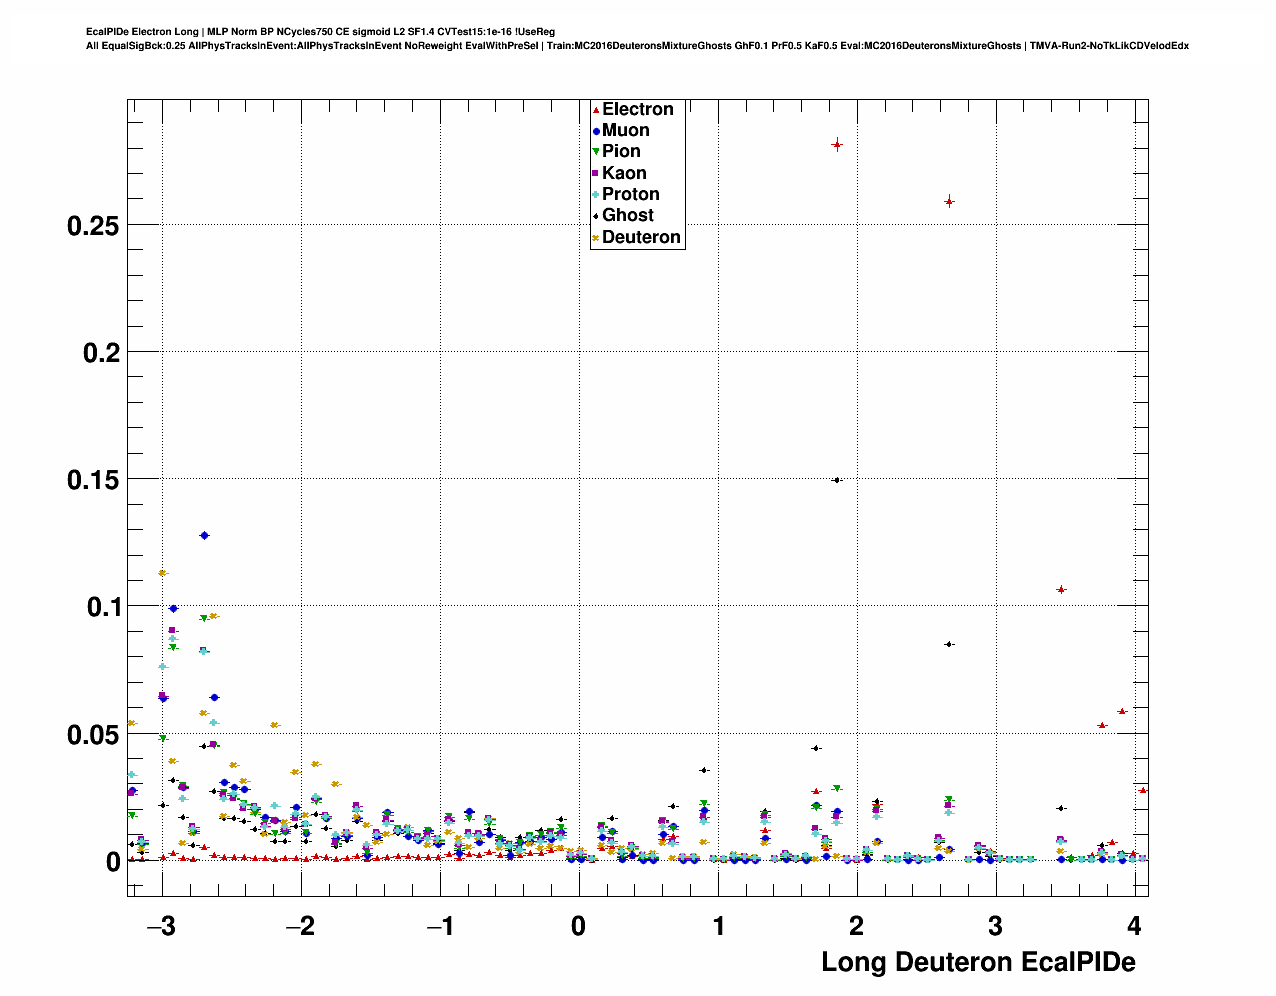The image size is (1276, 996).
Task: Click the −3 tick label on x-axis
Action: pyautogui.click(x=160, y=926)
